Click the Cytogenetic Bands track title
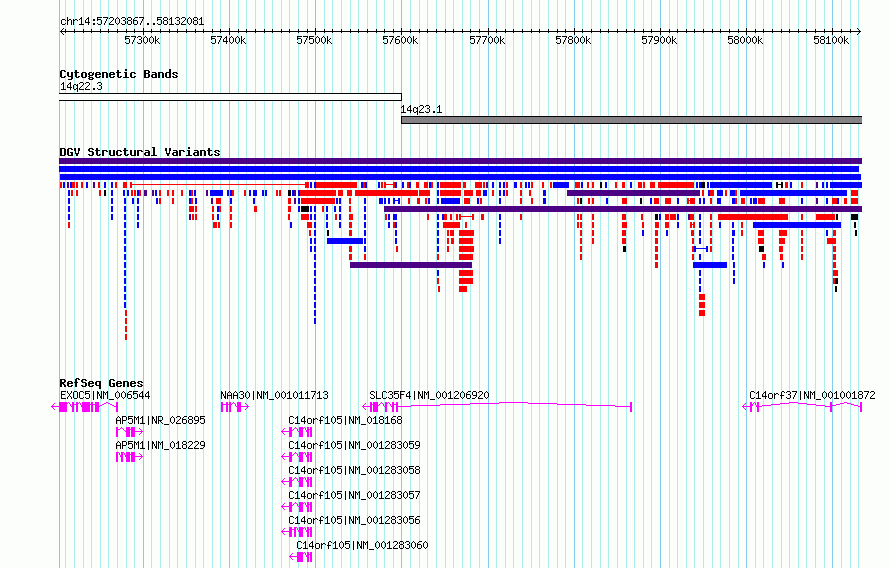Screen dimensions: 890x568 [119, 74]
